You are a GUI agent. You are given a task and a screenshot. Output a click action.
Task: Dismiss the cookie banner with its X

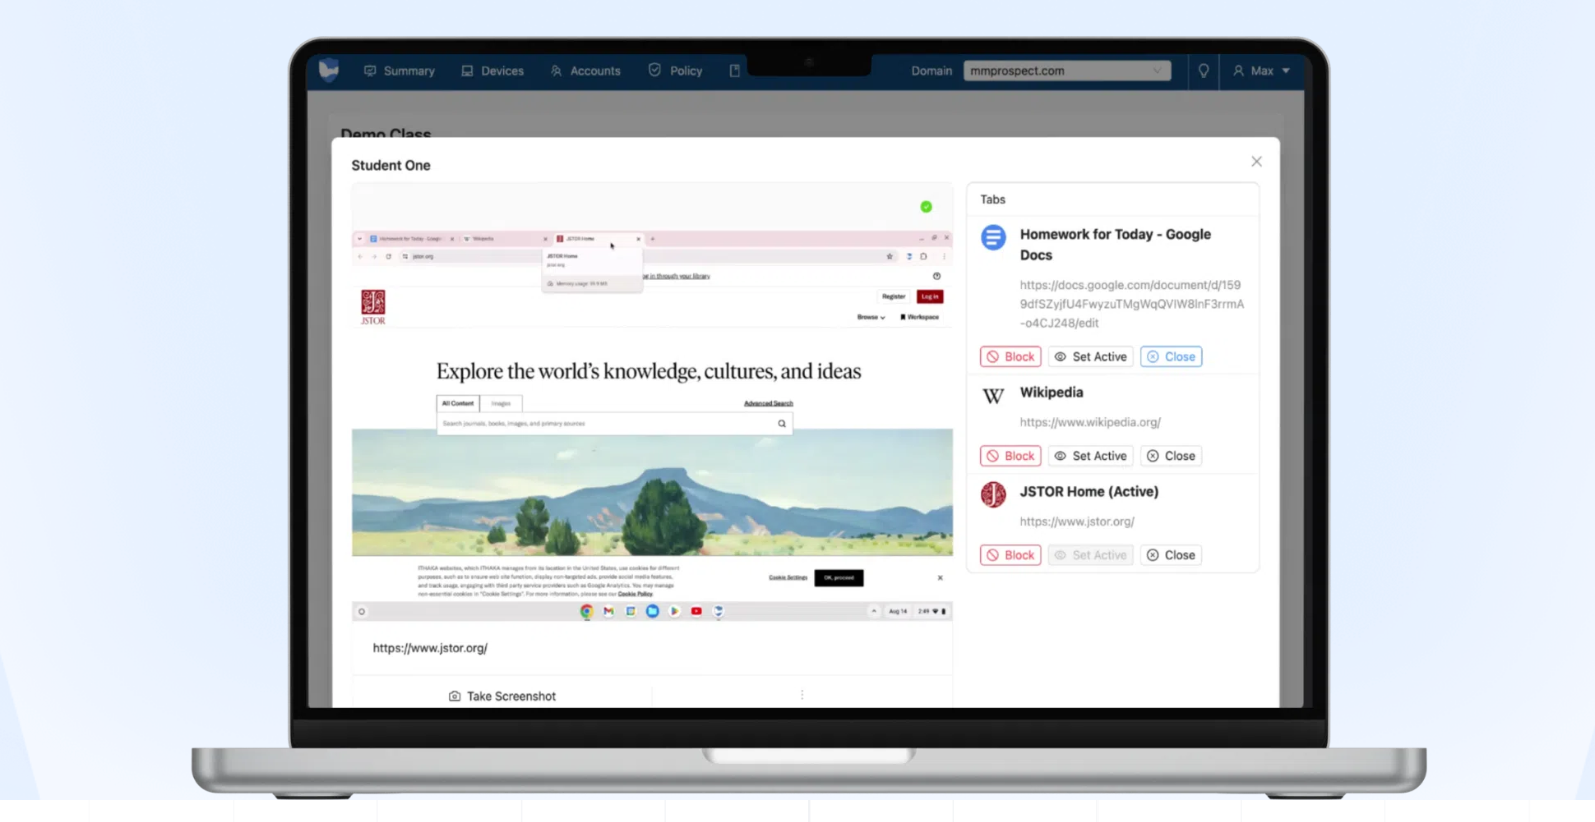coord(940,578)
